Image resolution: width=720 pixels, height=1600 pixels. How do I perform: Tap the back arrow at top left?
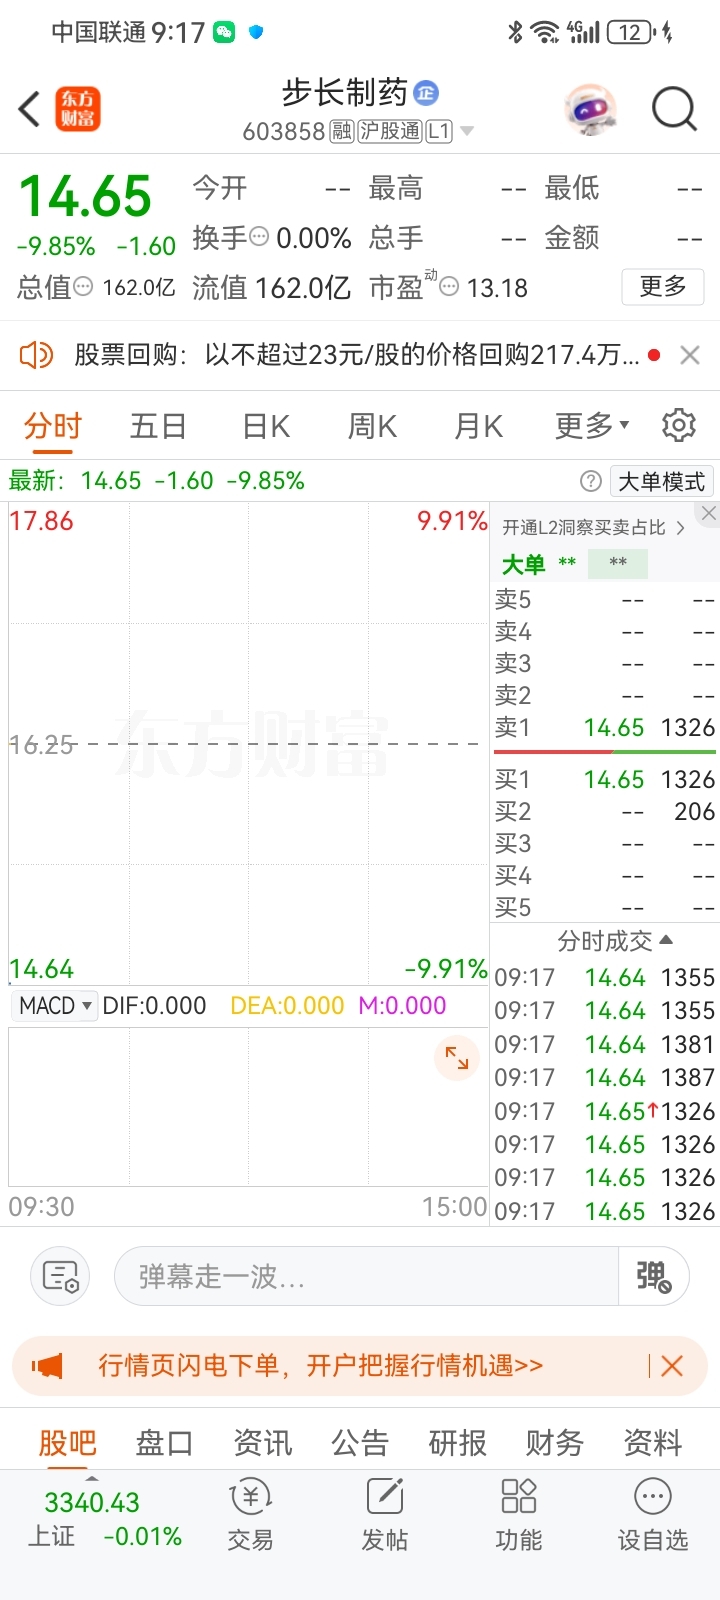click(x=30, y=109)
